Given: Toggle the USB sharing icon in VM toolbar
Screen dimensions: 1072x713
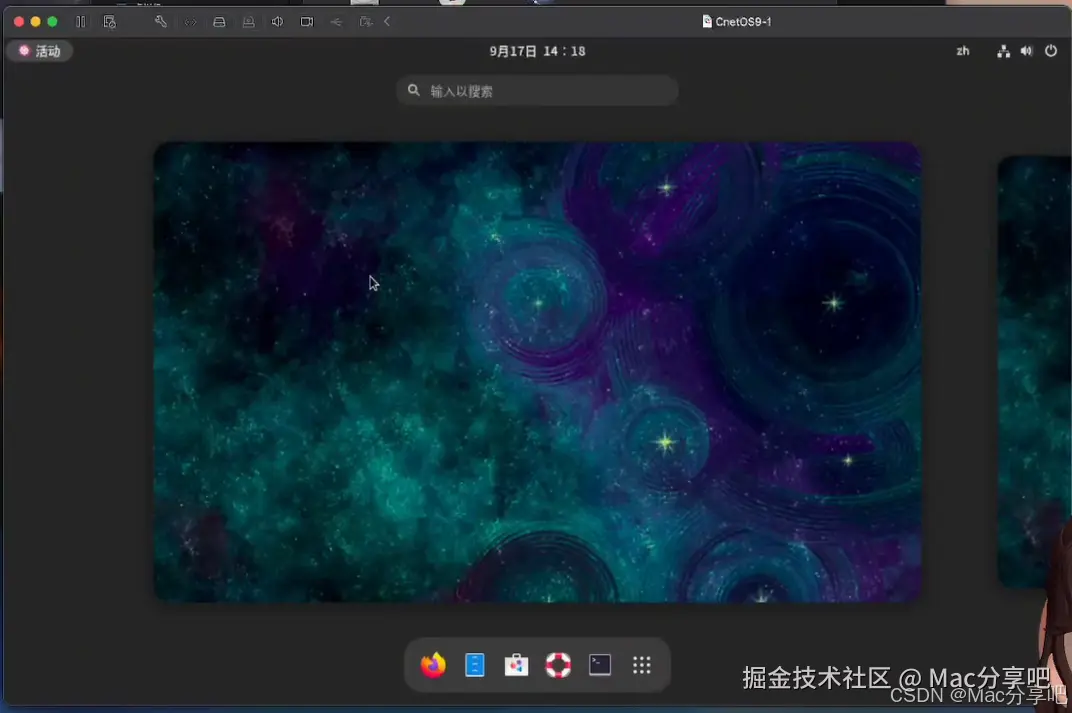Looking at the screenshot, I should pos(336,21).
